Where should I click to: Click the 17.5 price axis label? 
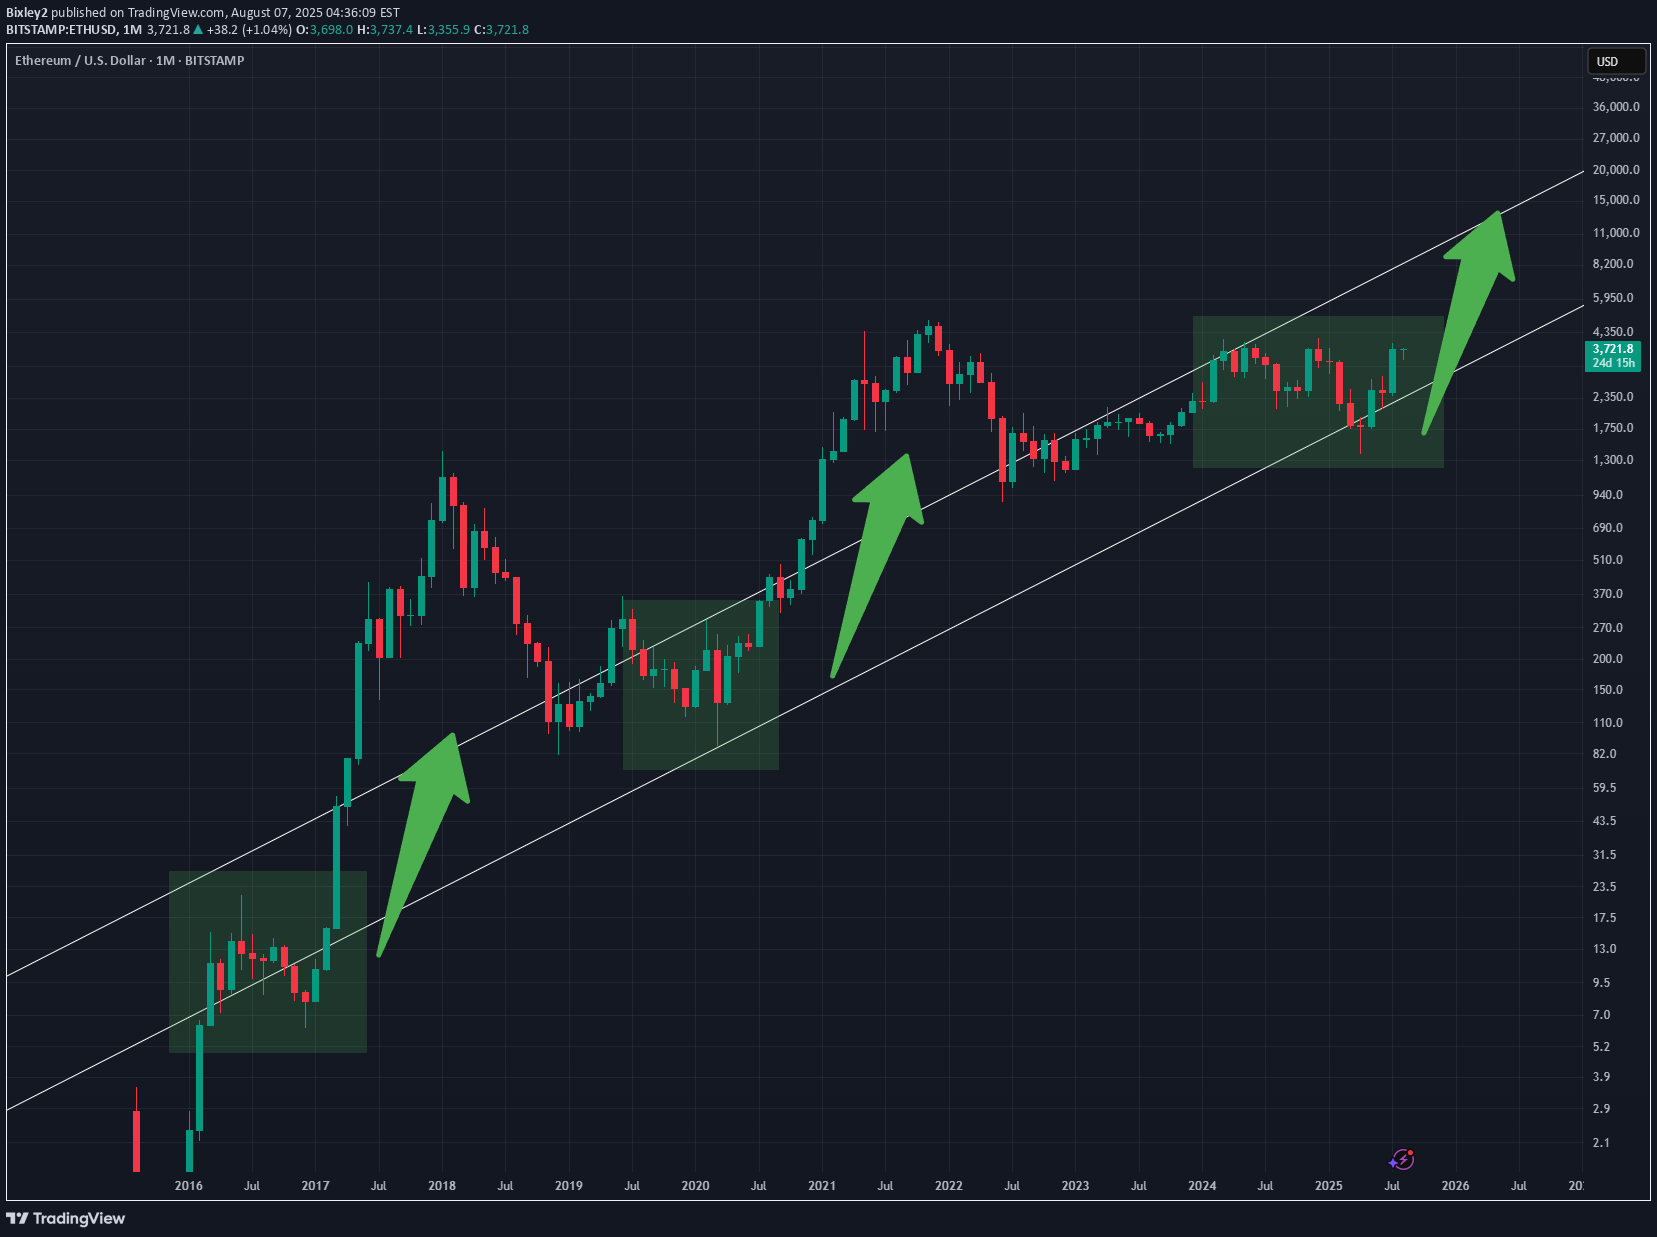(x=1605, y=918)
